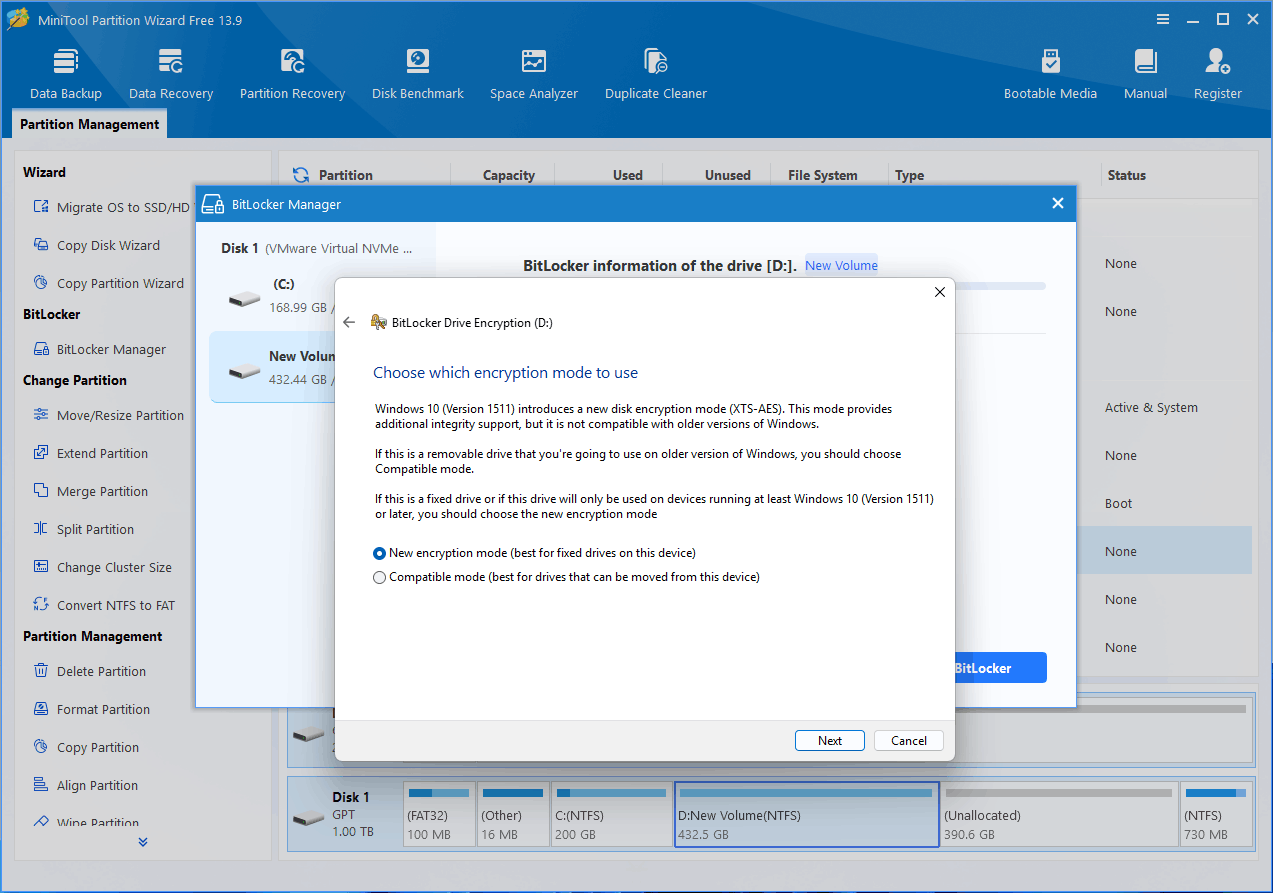Open Partition Recovery tool

(292, 75)
